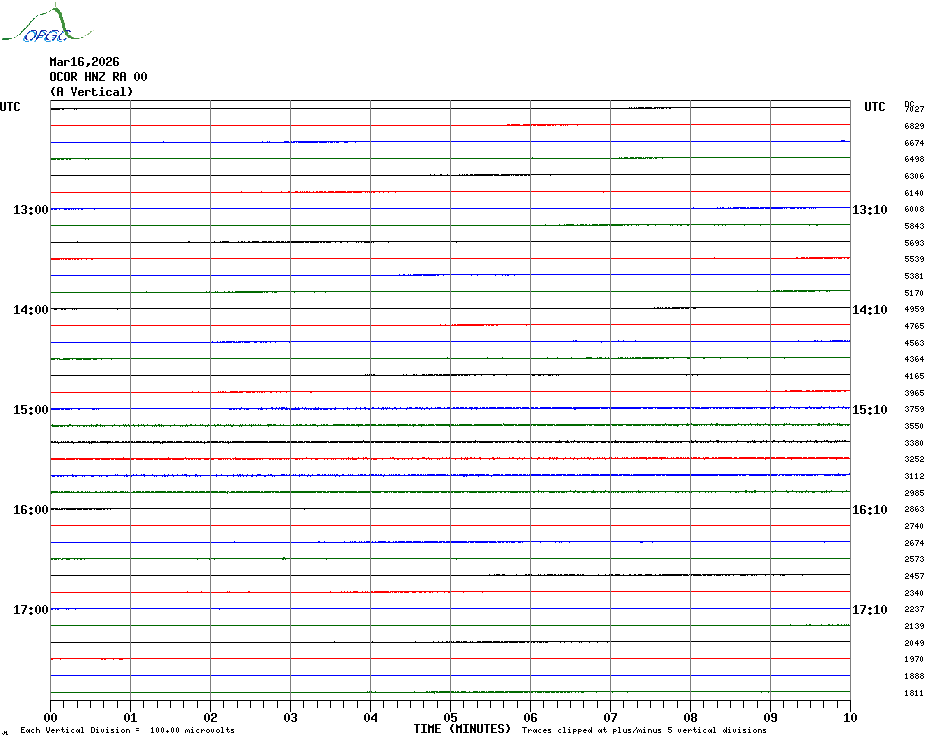Viewport: 930px width, 744px height.
Task: Click the 08 minute axis label
Action: click(x=690, y=718)
